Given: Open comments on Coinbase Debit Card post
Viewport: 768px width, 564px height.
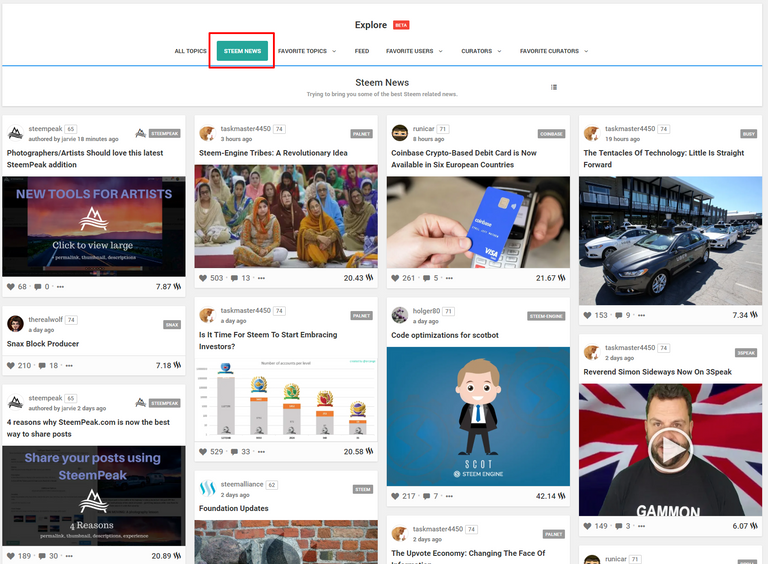Looking at the screenshot, I should coord(427,278).
